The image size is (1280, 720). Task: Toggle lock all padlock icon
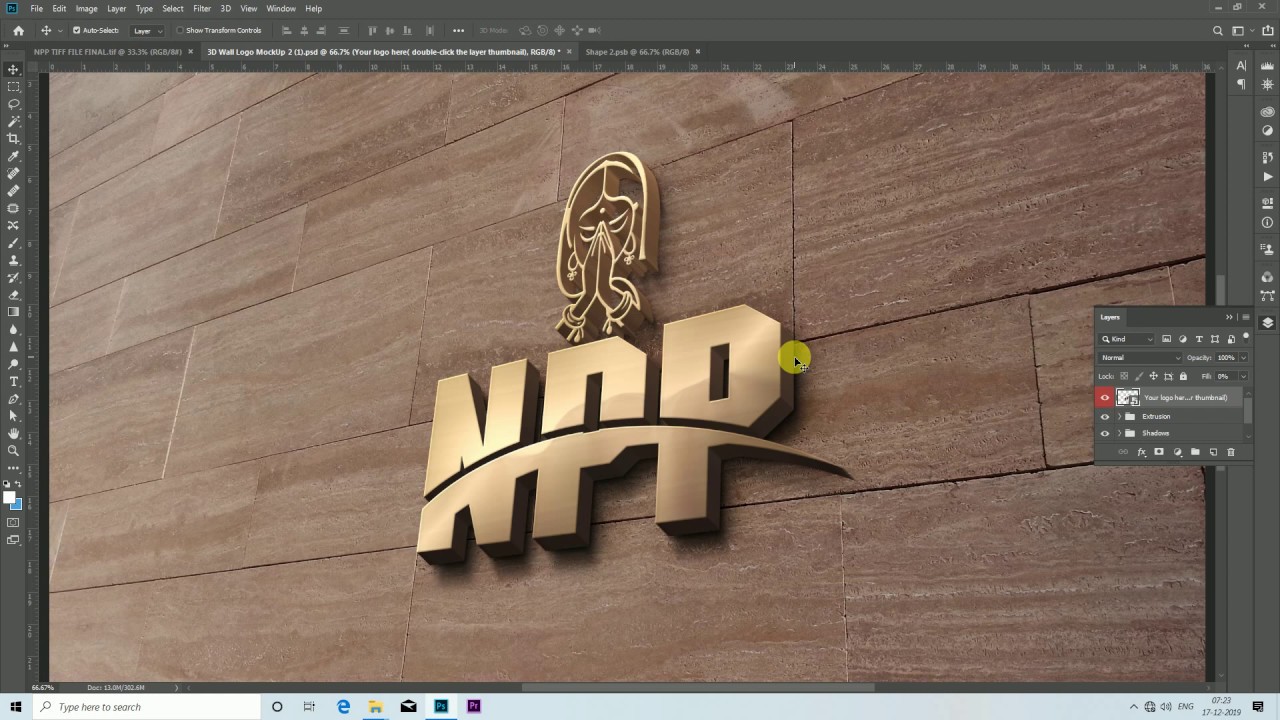1183,376
